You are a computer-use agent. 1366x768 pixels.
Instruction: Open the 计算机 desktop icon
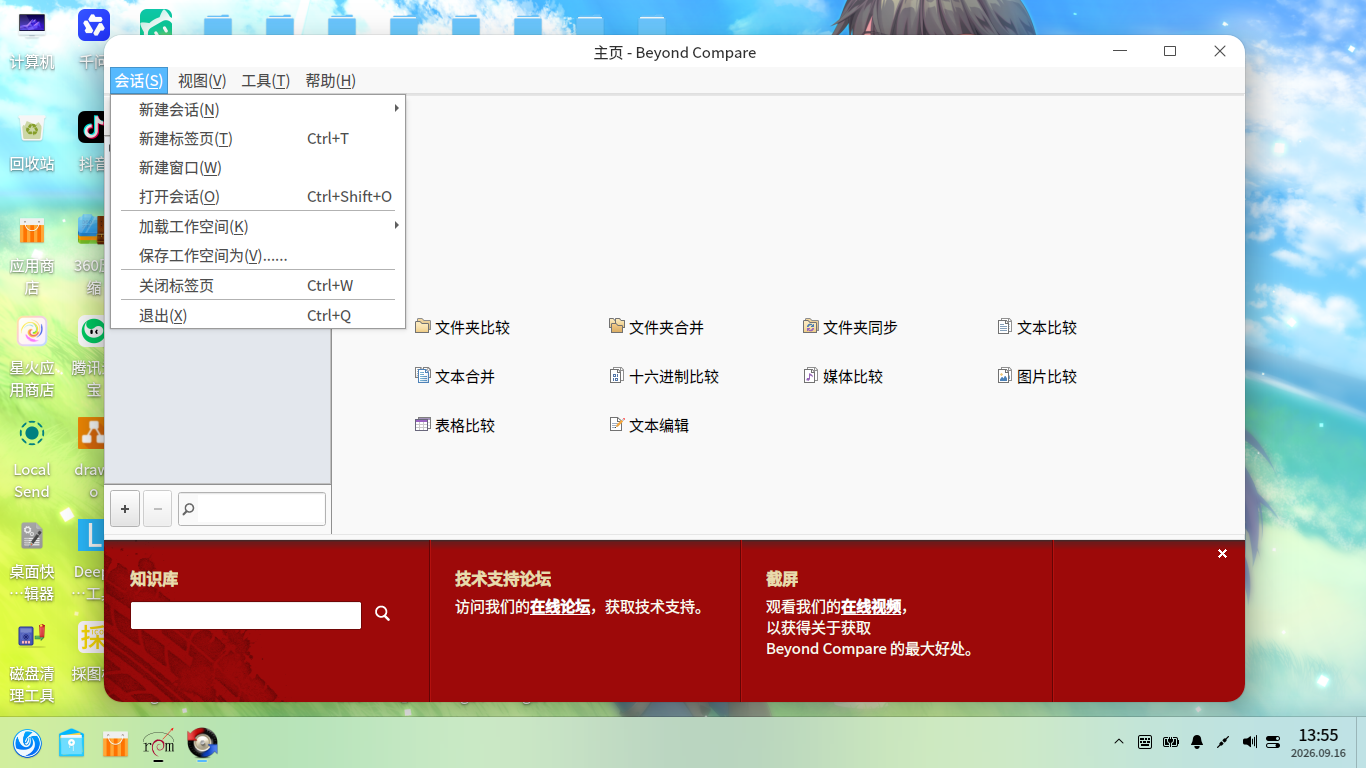pyautogui.click(x=32, y=40)
